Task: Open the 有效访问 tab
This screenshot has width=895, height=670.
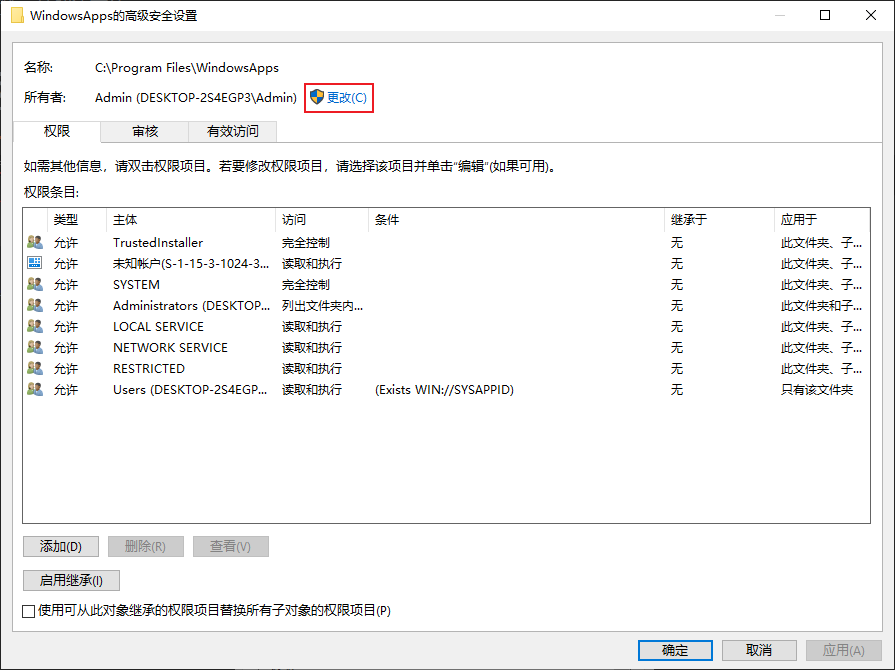Action: [233, 132]
